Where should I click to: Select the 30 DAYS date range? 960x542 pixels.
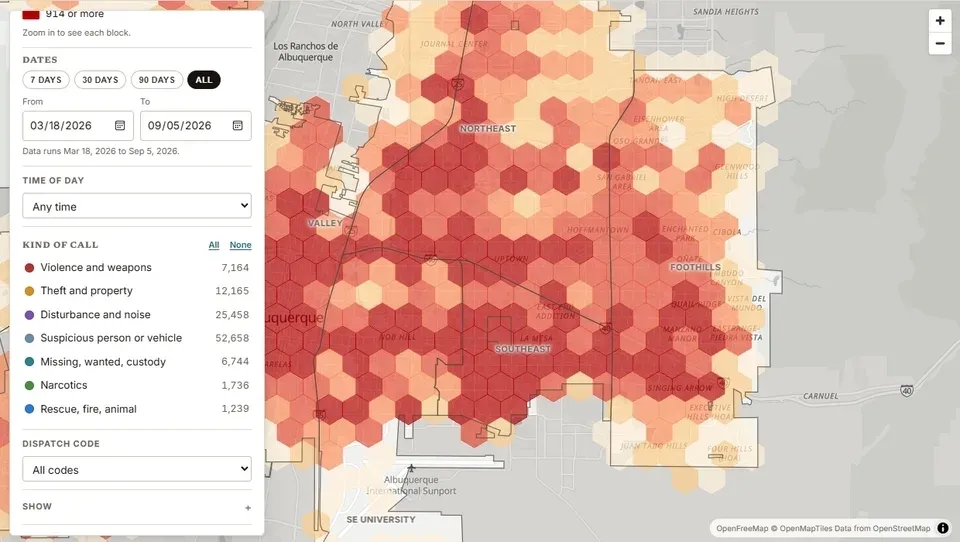click(100, 80)
